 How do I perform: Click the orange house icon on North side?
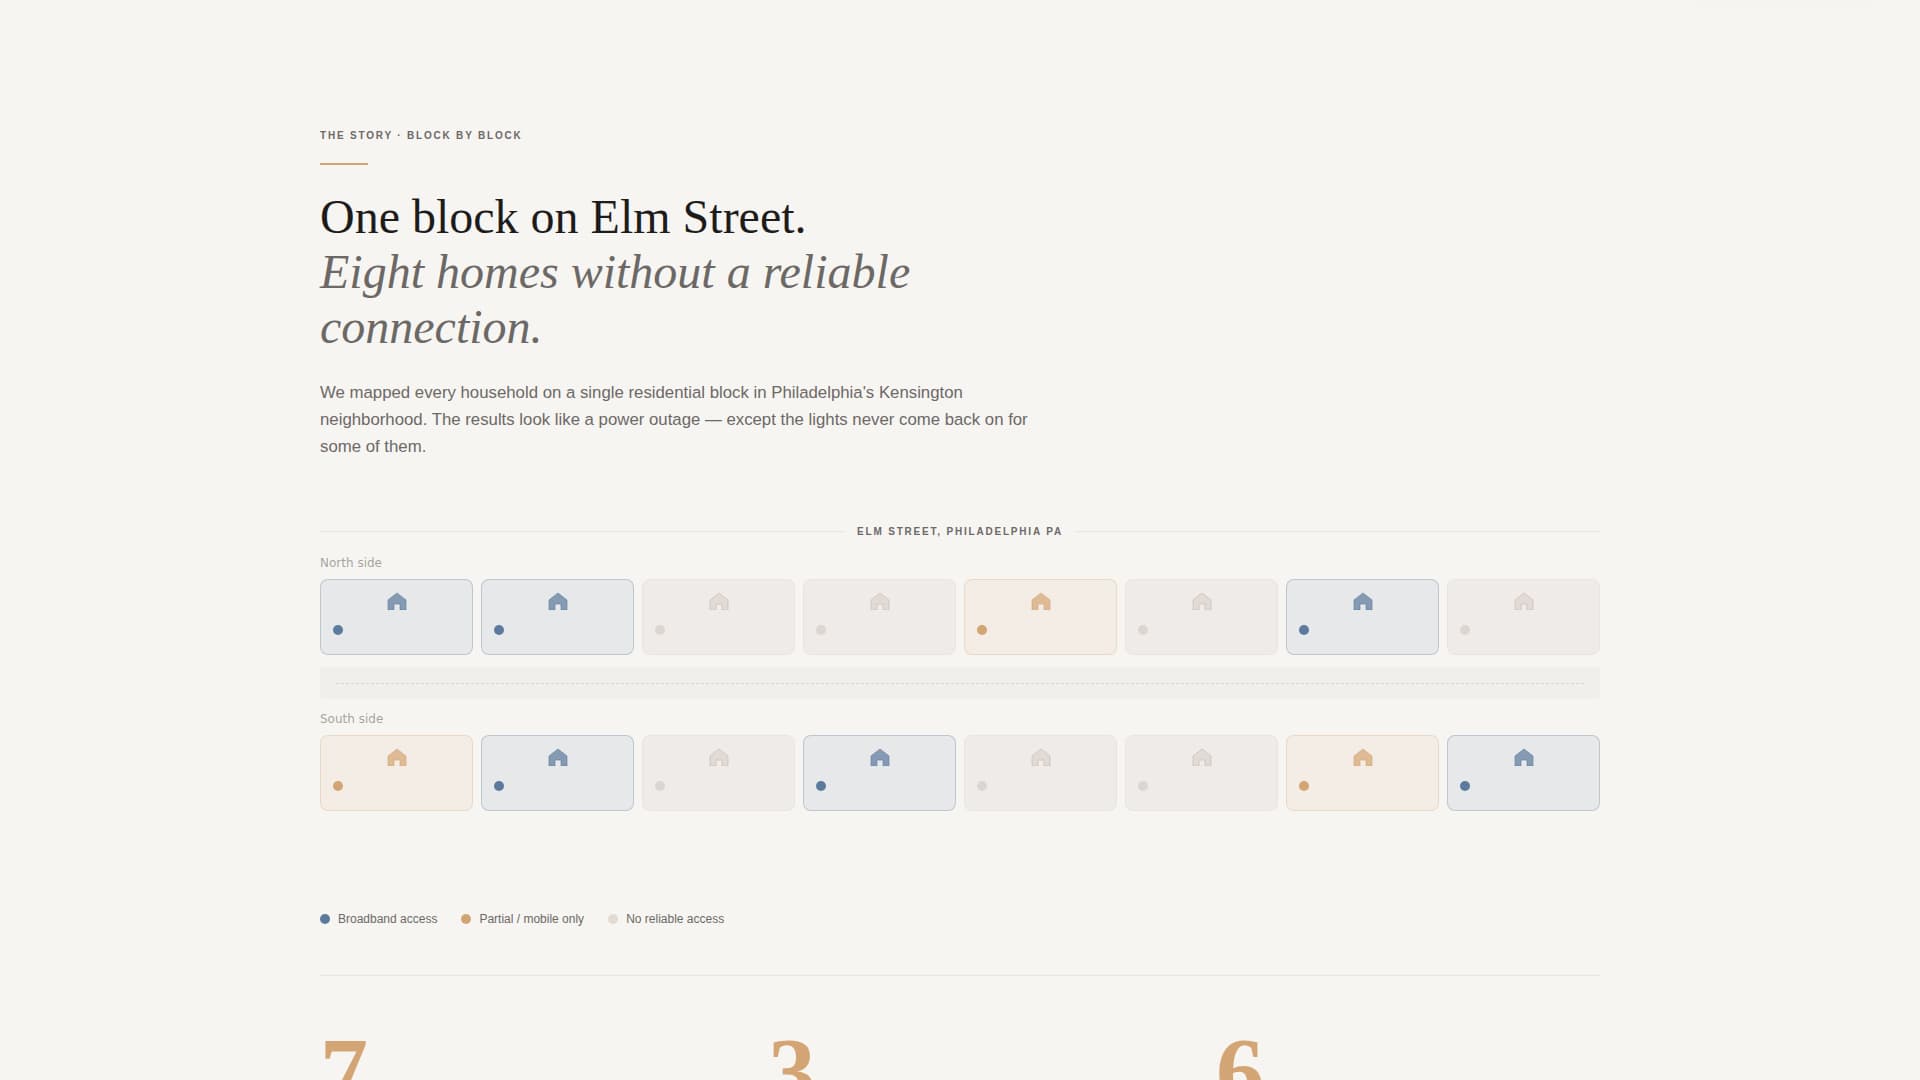tap(1041, 602)
